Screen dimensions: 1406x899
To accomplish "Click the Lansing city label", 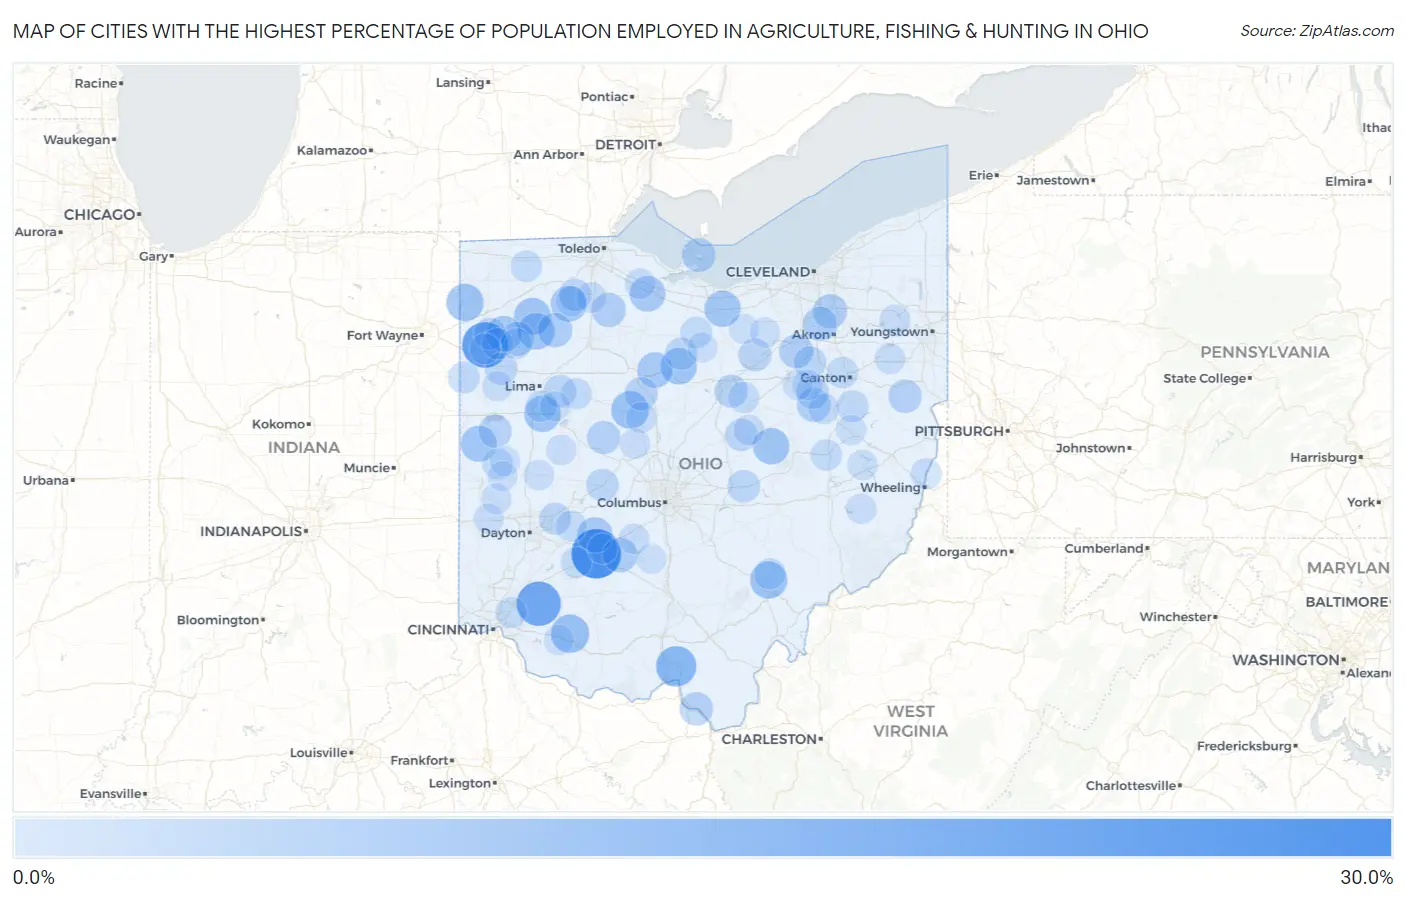I will point(460,83).
